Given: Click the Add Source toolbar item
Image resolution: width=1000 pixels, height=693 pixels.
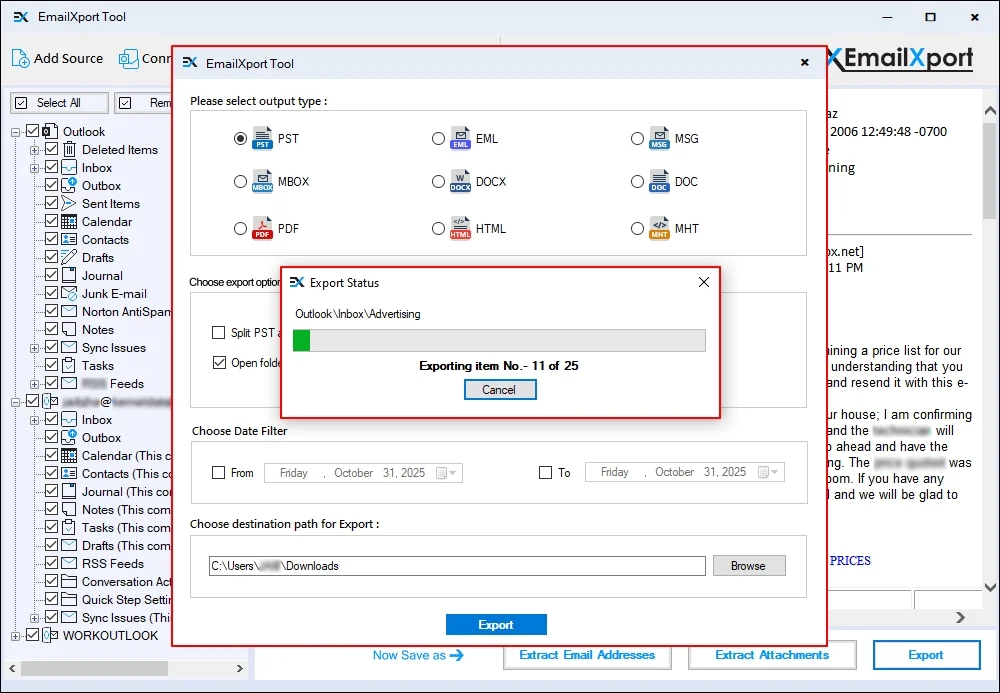Looking at the screenshot, I should coord(57,59).
